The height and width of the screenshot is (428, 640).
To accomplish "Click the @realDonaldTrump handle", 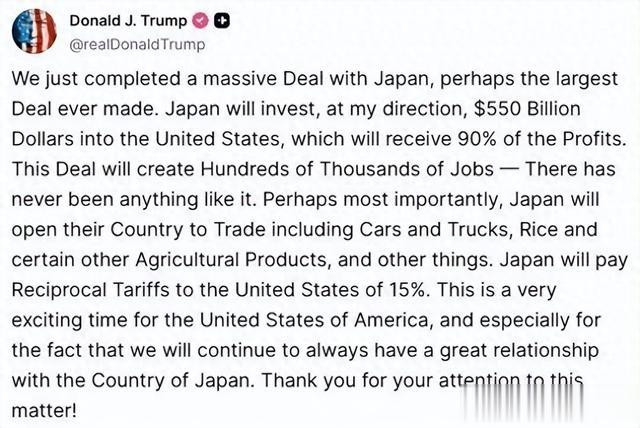I will [x=137, y=44].
